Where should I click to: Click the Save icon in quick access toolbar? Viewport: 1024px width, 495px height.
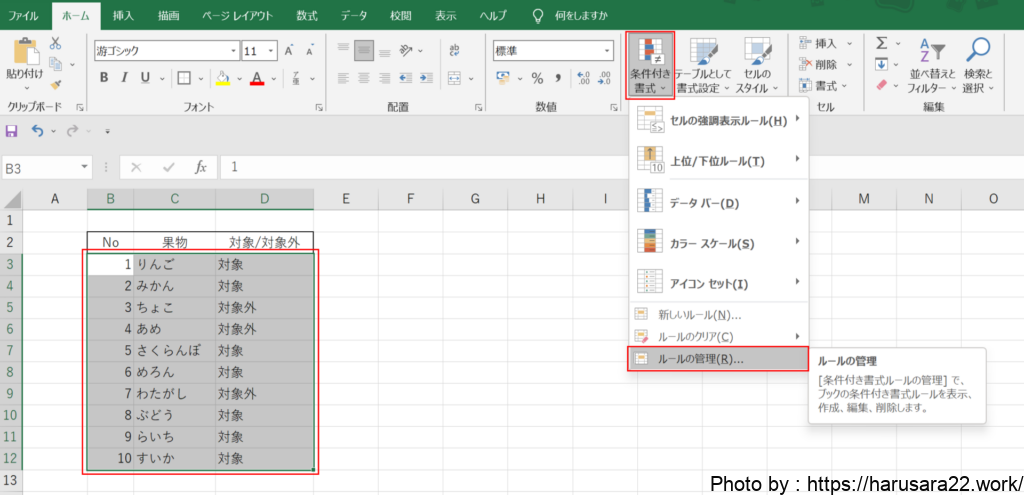pos(12,130)
